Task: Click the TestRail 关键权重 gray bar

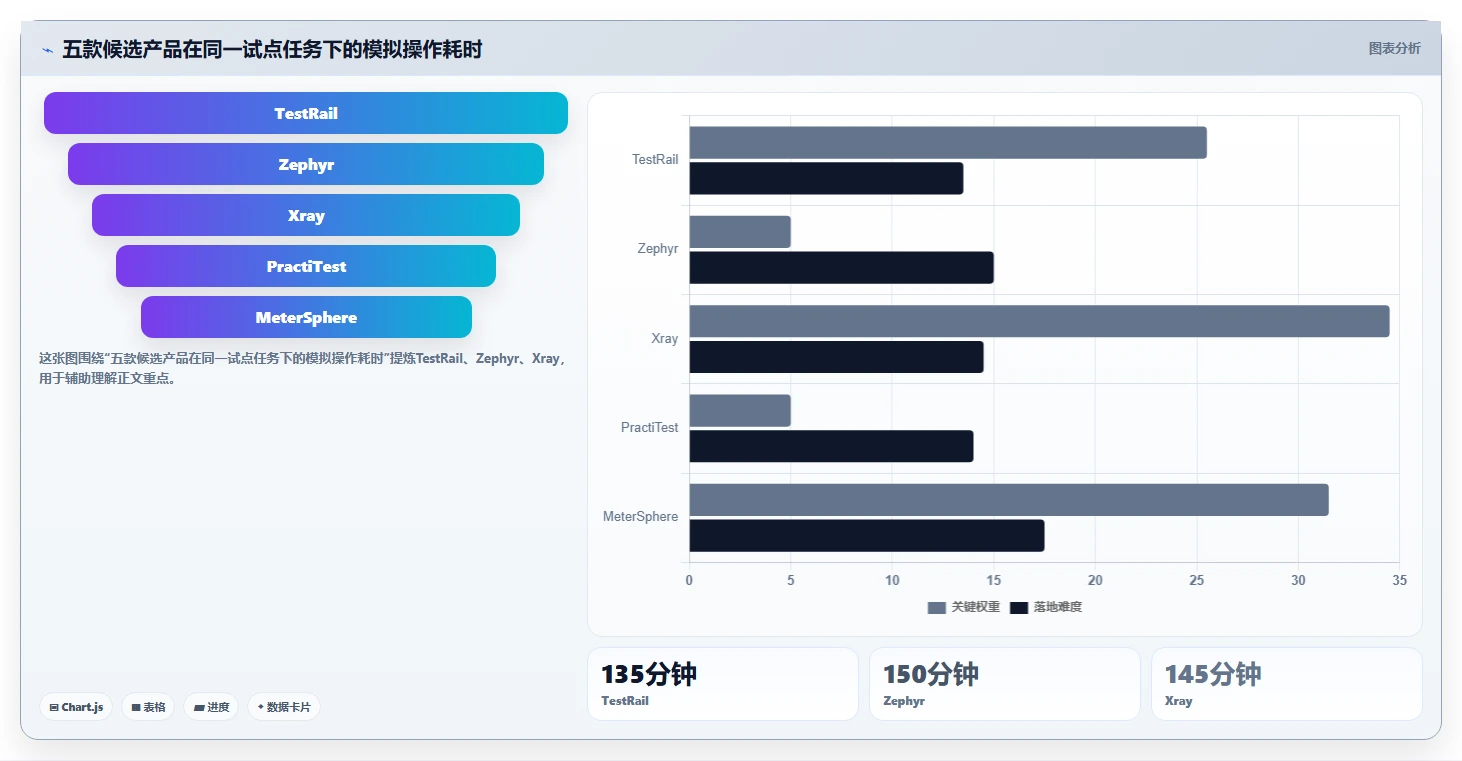Action: coord(948,143)
